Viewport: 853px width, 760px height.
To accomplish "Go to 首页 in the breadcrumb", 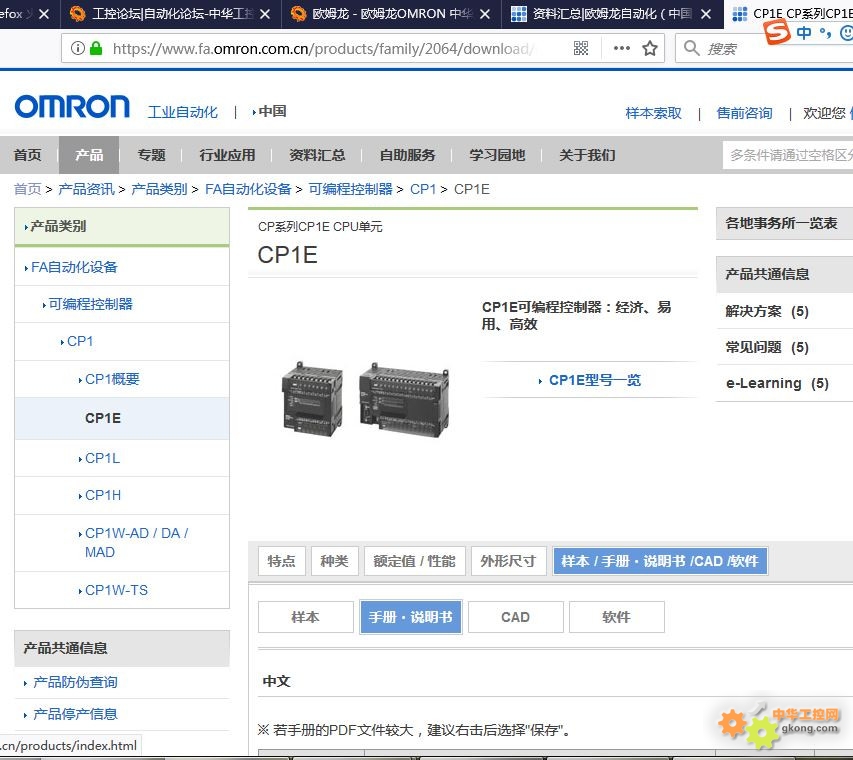I will [28, 189].
